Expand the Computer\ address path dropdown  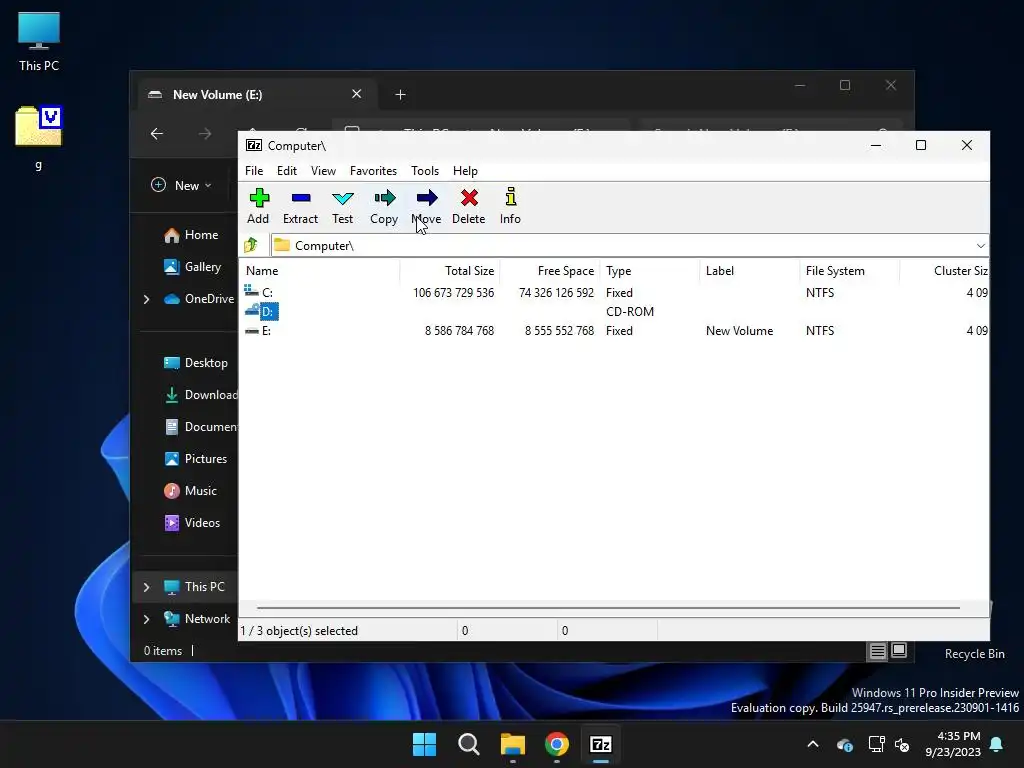pyautogui.click(x=980, y=246)
